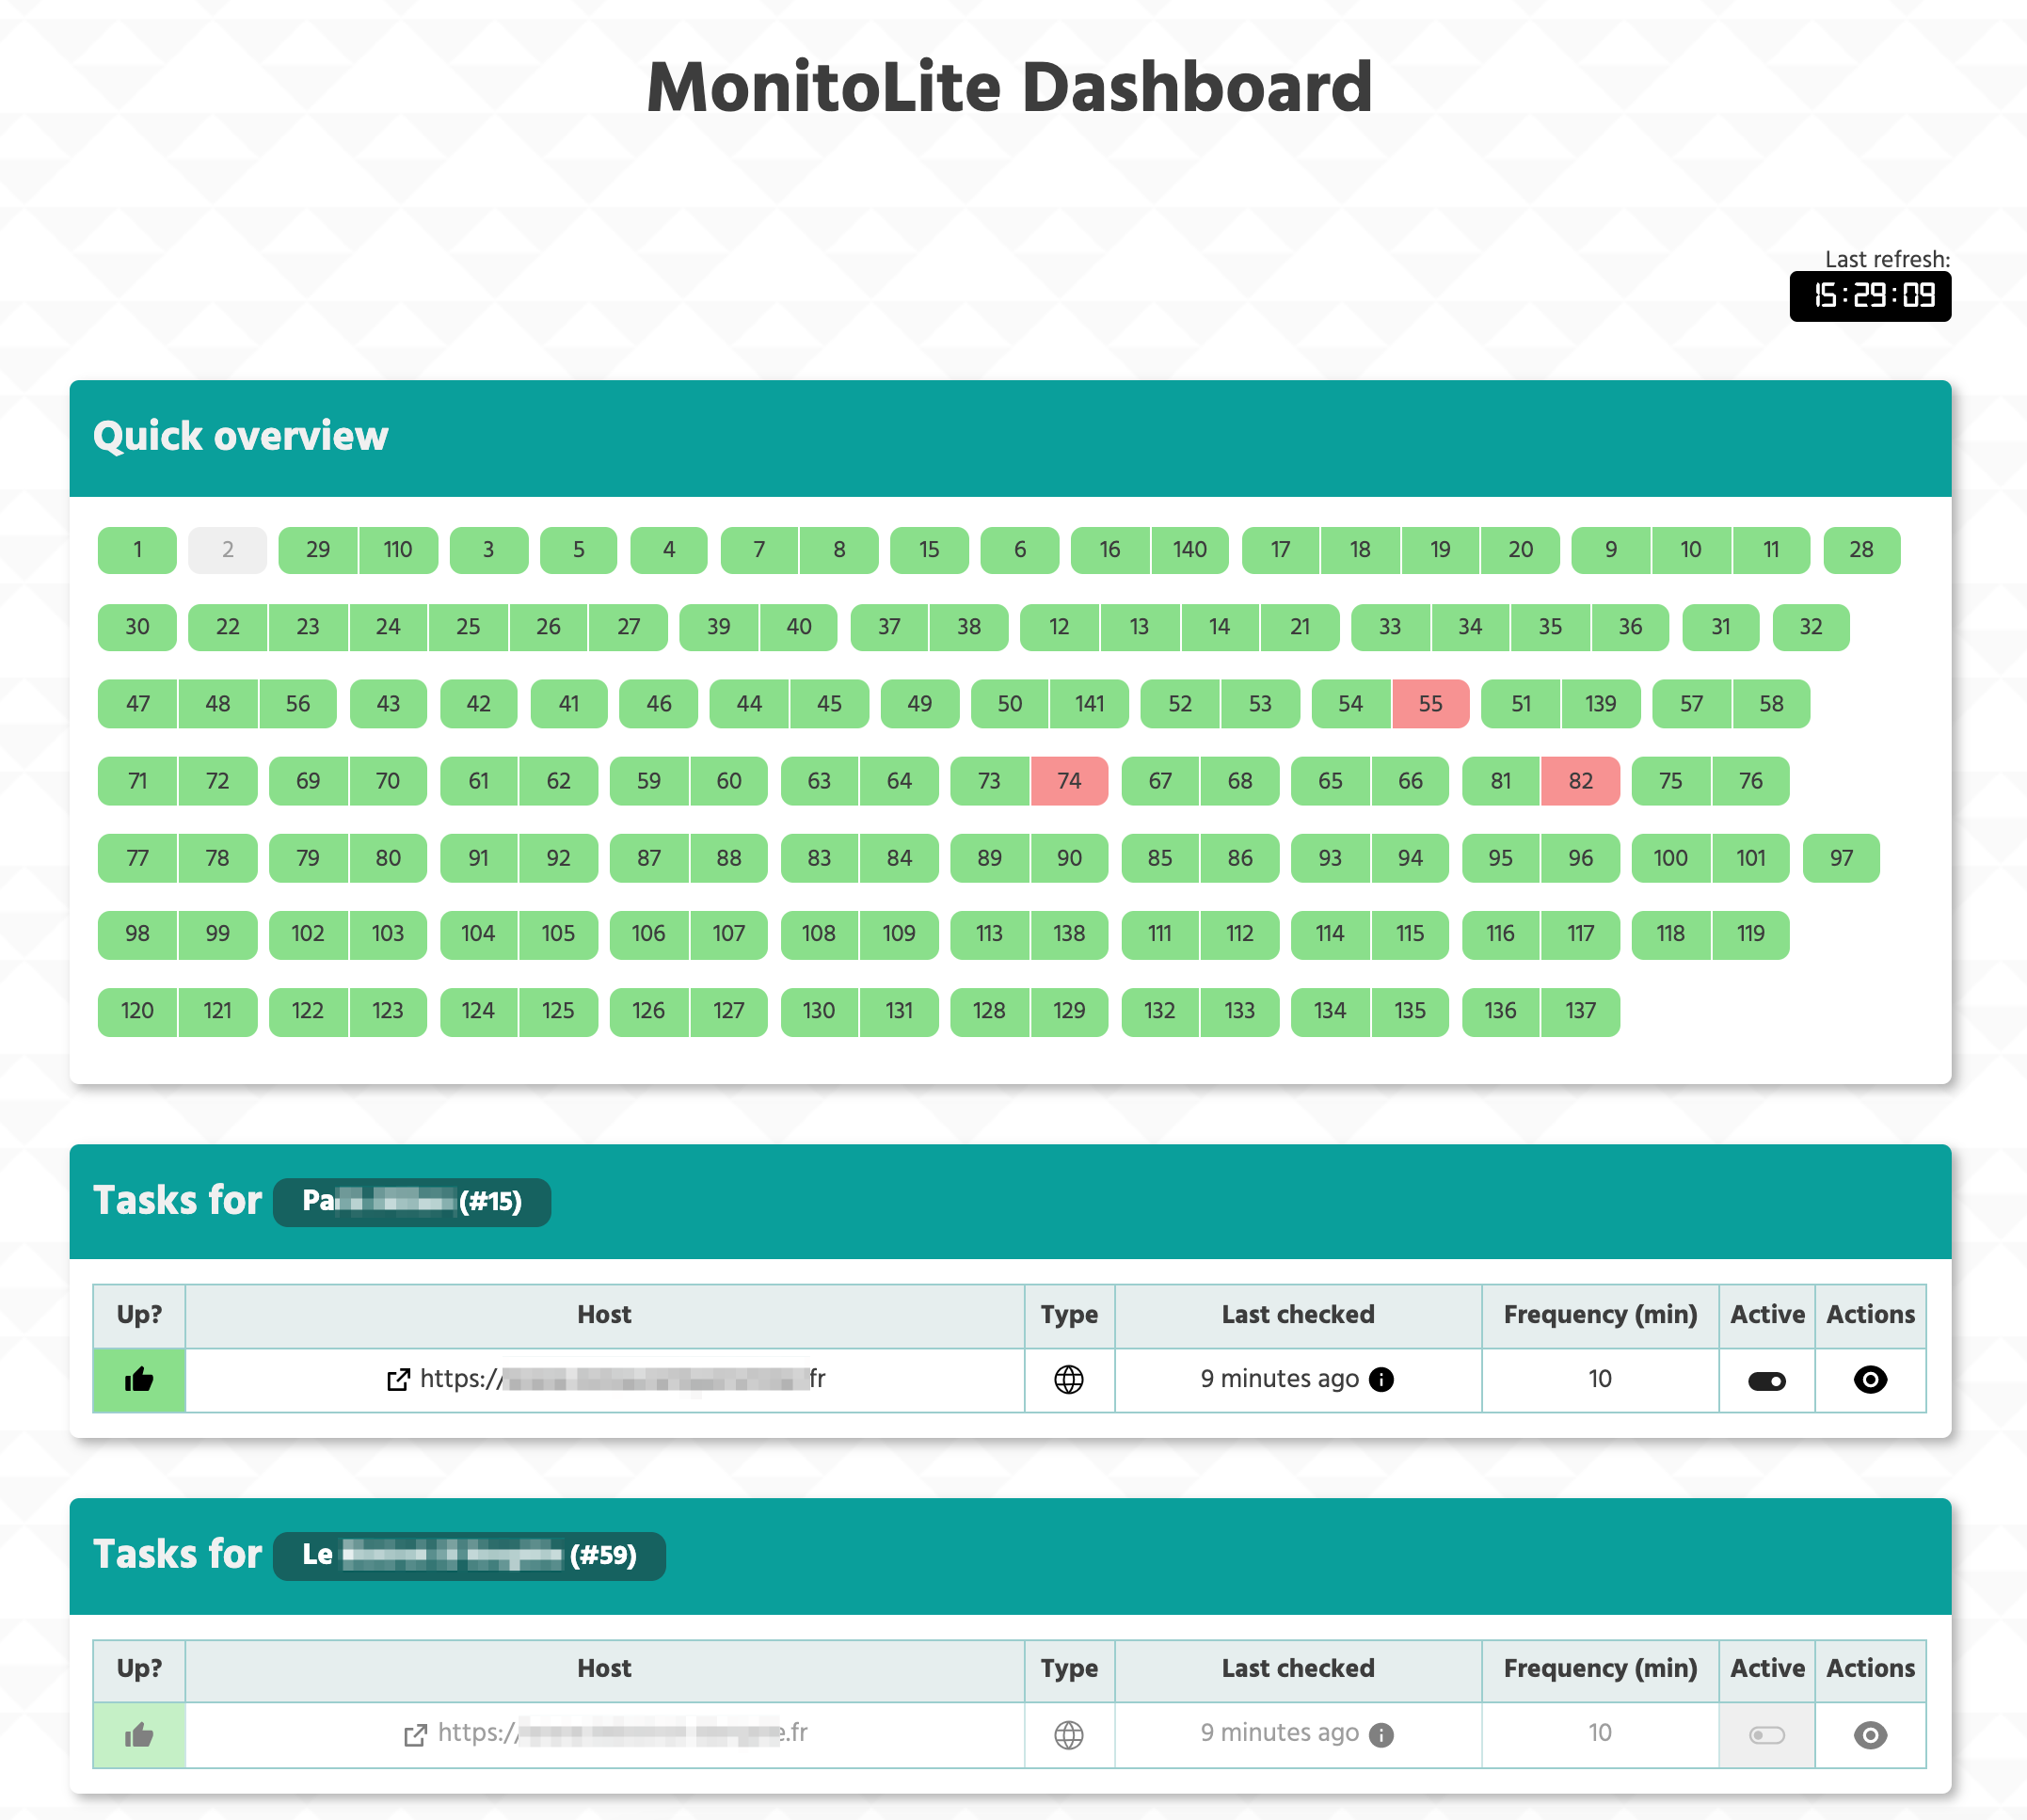Click the thumbs-up status icon for task #15
2027x1820 pixels.
(139, 1380)
